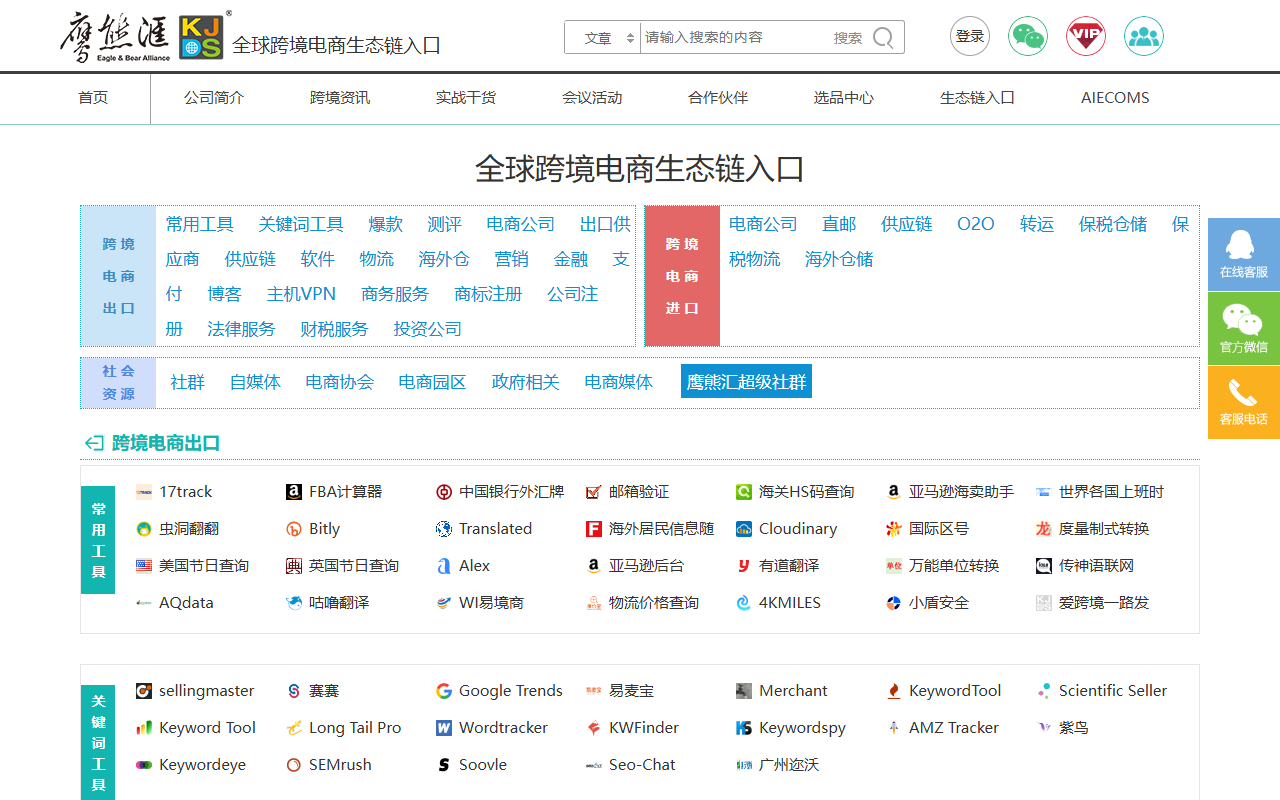1280x800 pixels.
Task: Select 主机VPN category link
Action: tap(301, 294)
